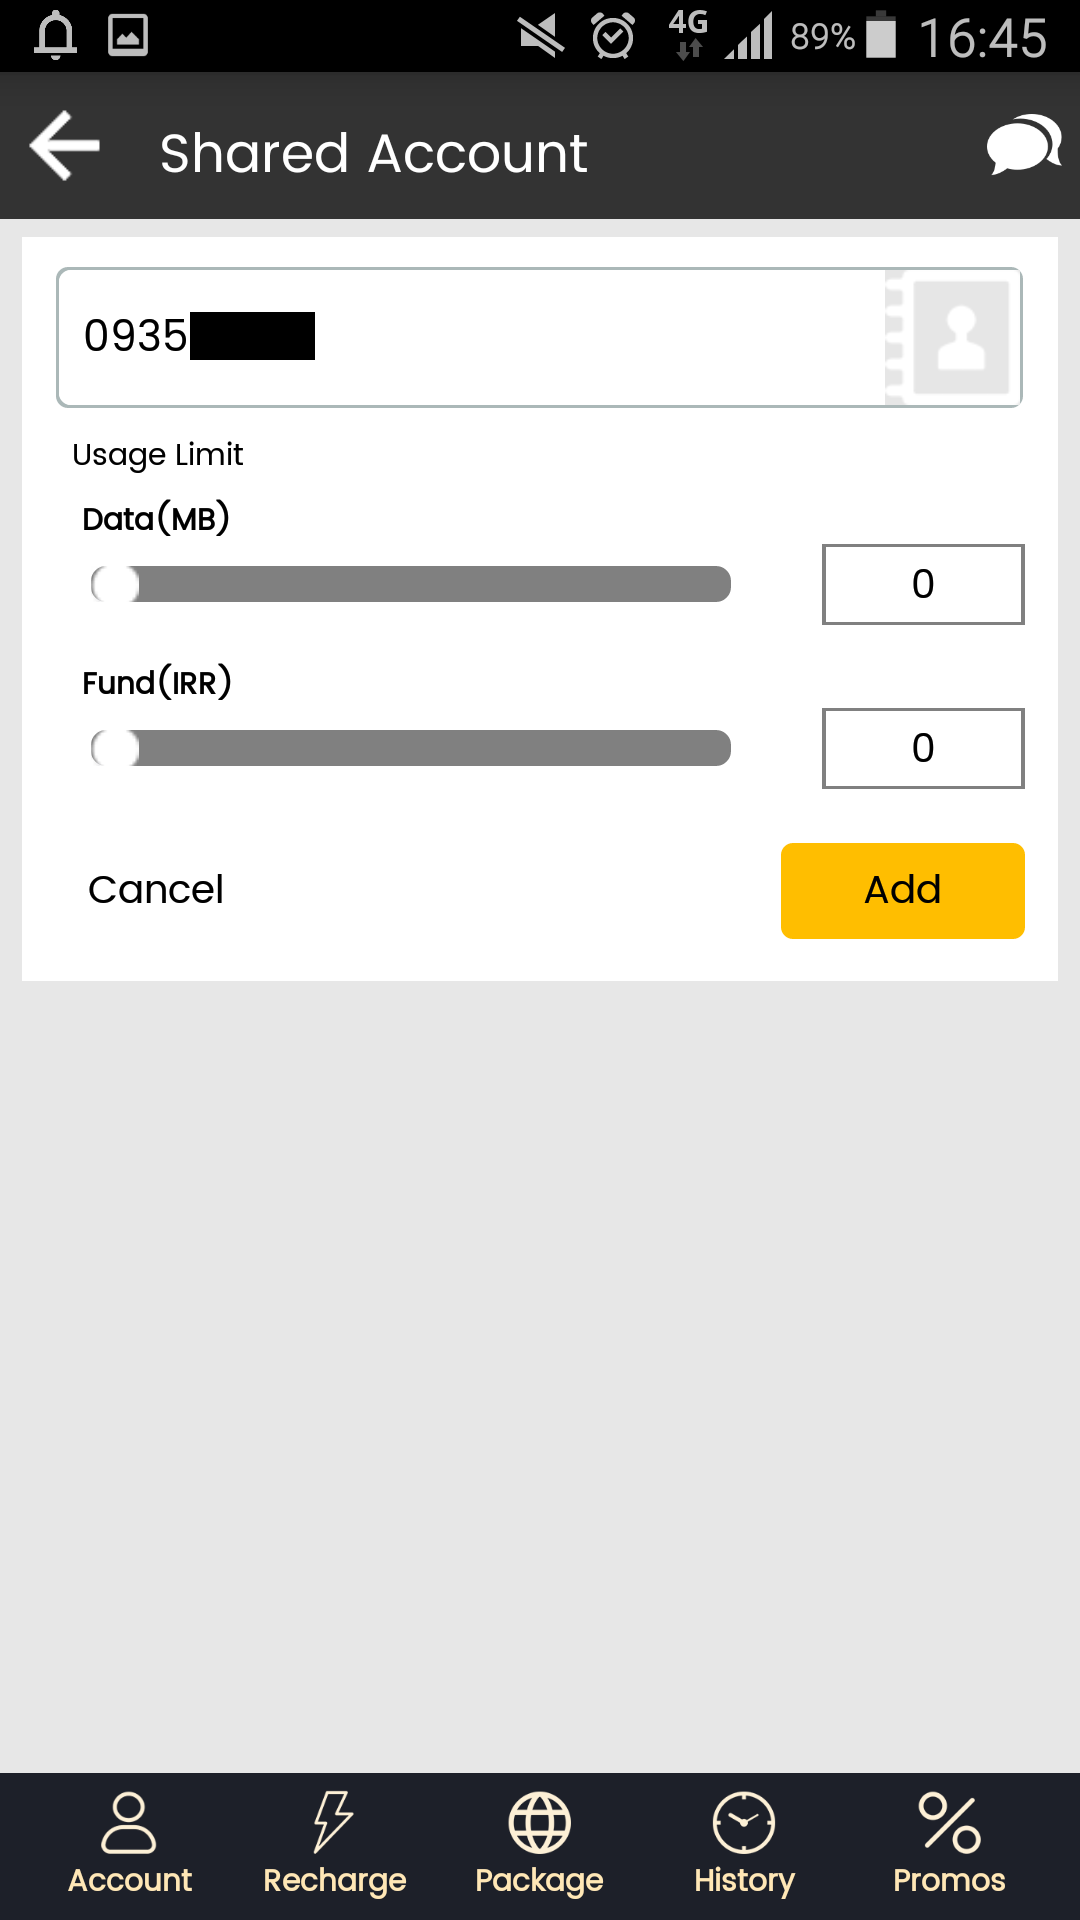The width and height of the screenshot is (1080, 1920).
Task: Open contacts picker icon
Action: (x=958, y=337)
